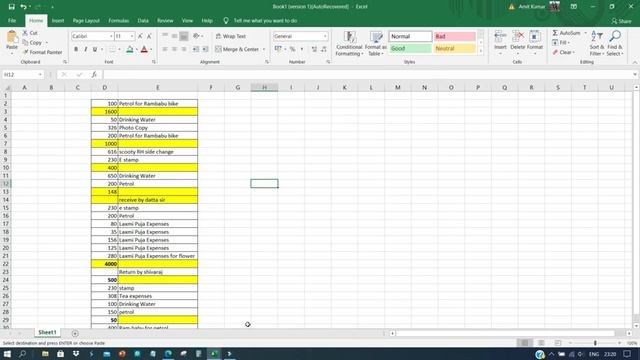Click the Increase Indent icon
The image size is (640, 360).
(205, 49)
